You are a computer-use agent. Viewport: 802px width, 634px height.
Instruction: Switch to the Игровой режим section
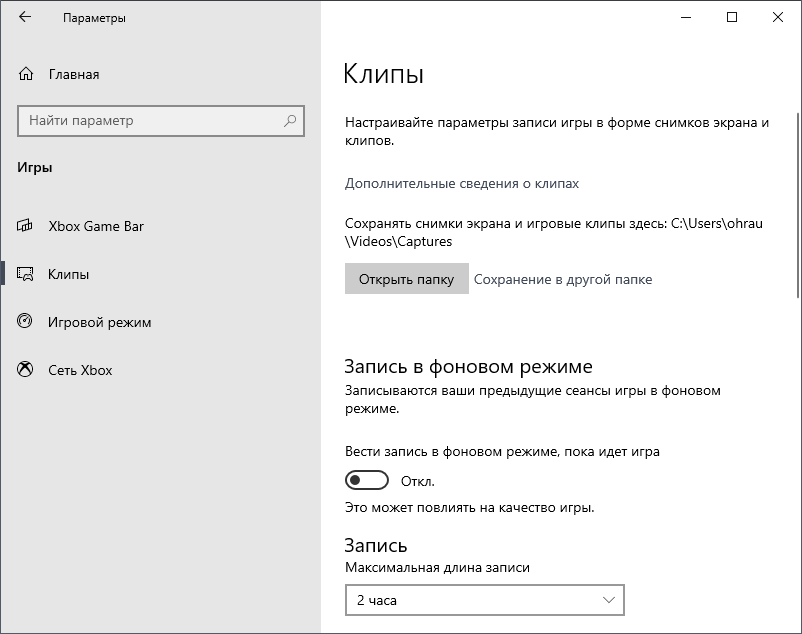tap(100, 322)
